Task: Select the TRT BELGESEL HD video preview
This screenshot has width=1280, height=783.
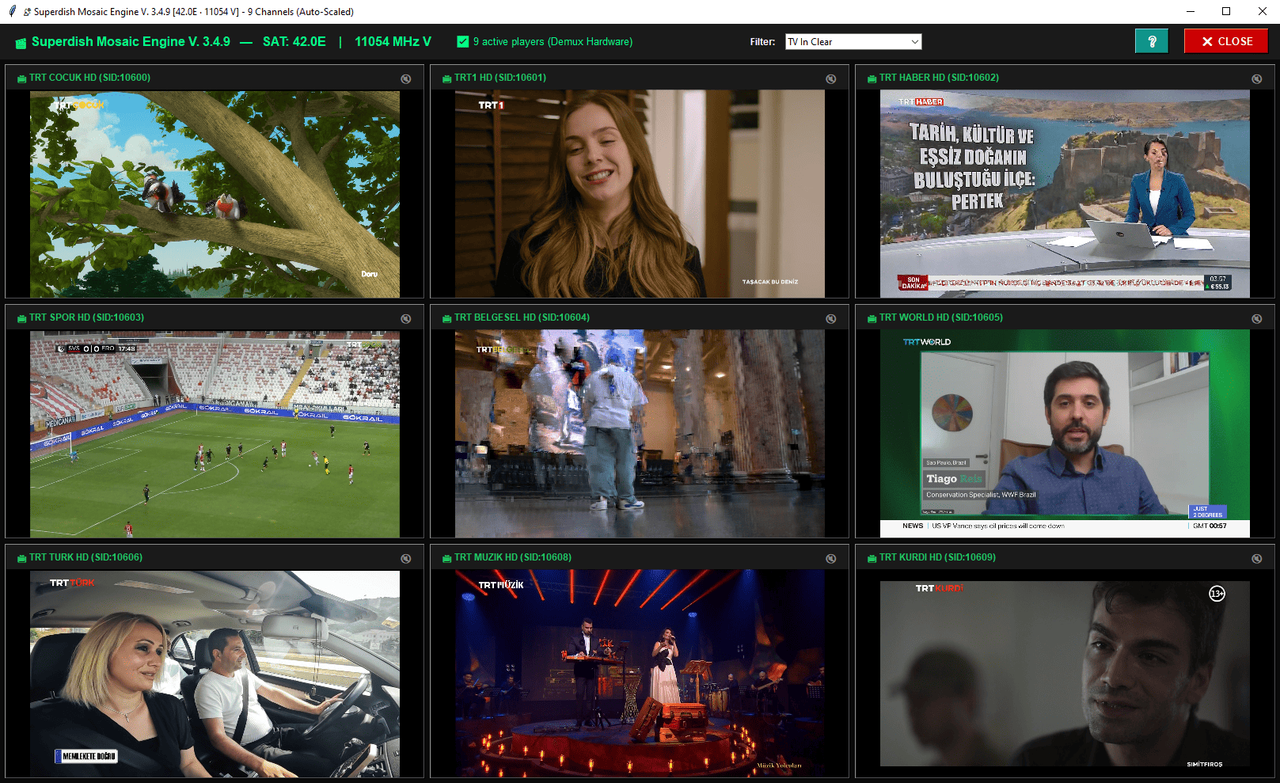Action: [x=640, y=434]
